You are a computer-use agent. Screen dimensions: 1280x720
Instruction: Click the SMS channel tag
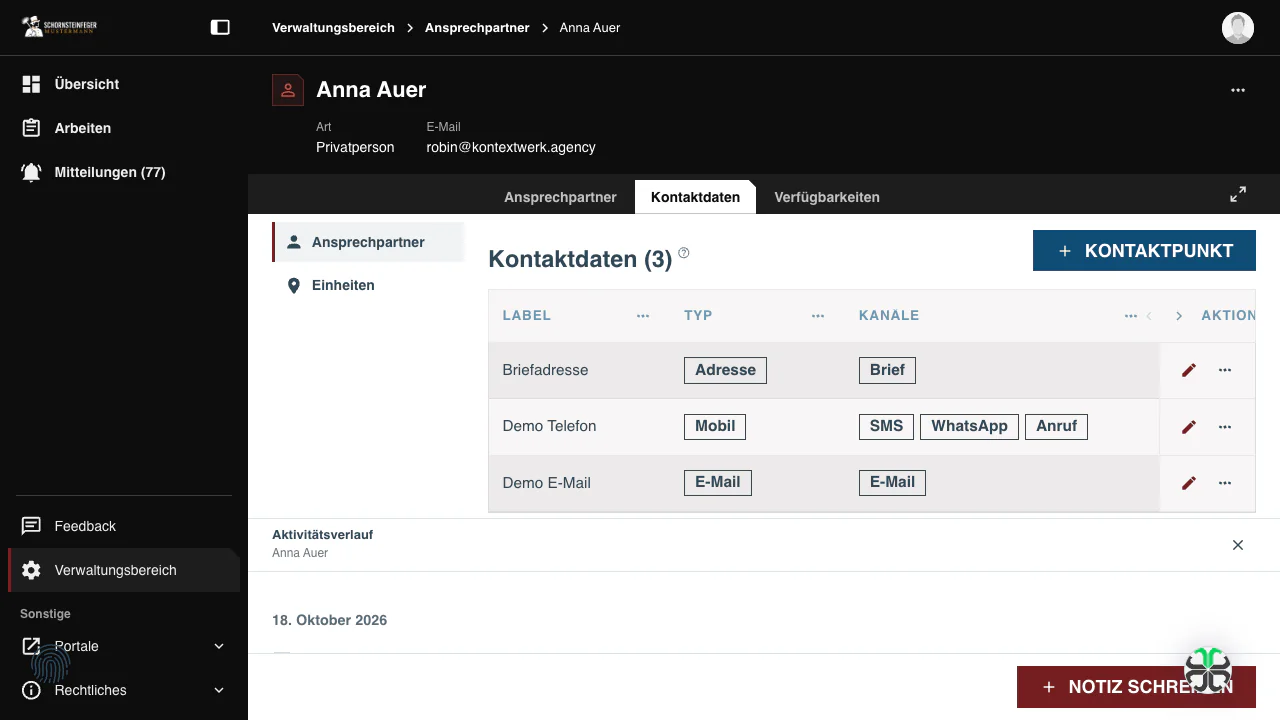click(886, 426)
